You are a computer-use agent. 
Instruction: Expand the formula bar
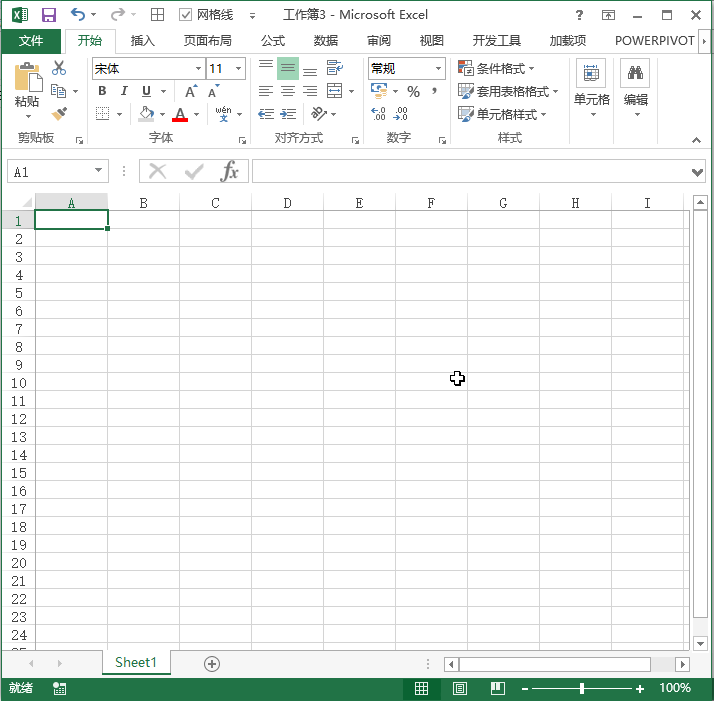pyautogui.click(x=697, y=172)
